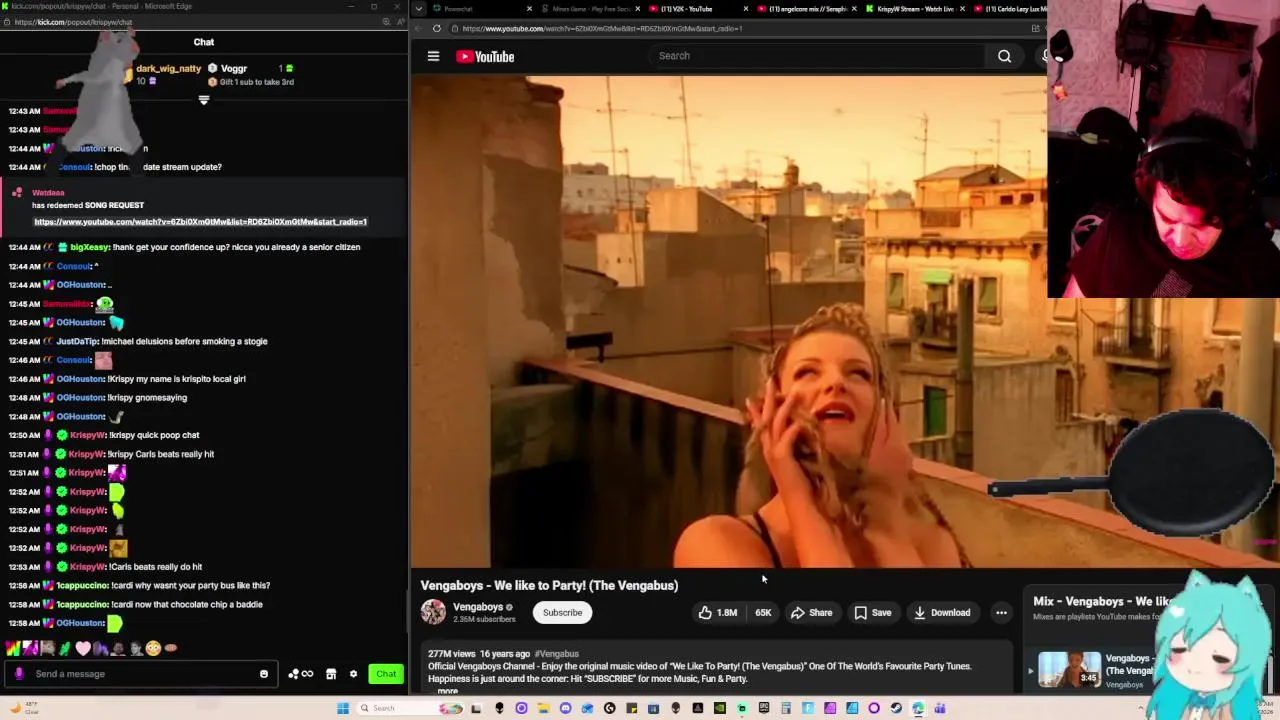Subscribe to the Vengaboys channel
The image size is (1280, 720).
[562, 612]
